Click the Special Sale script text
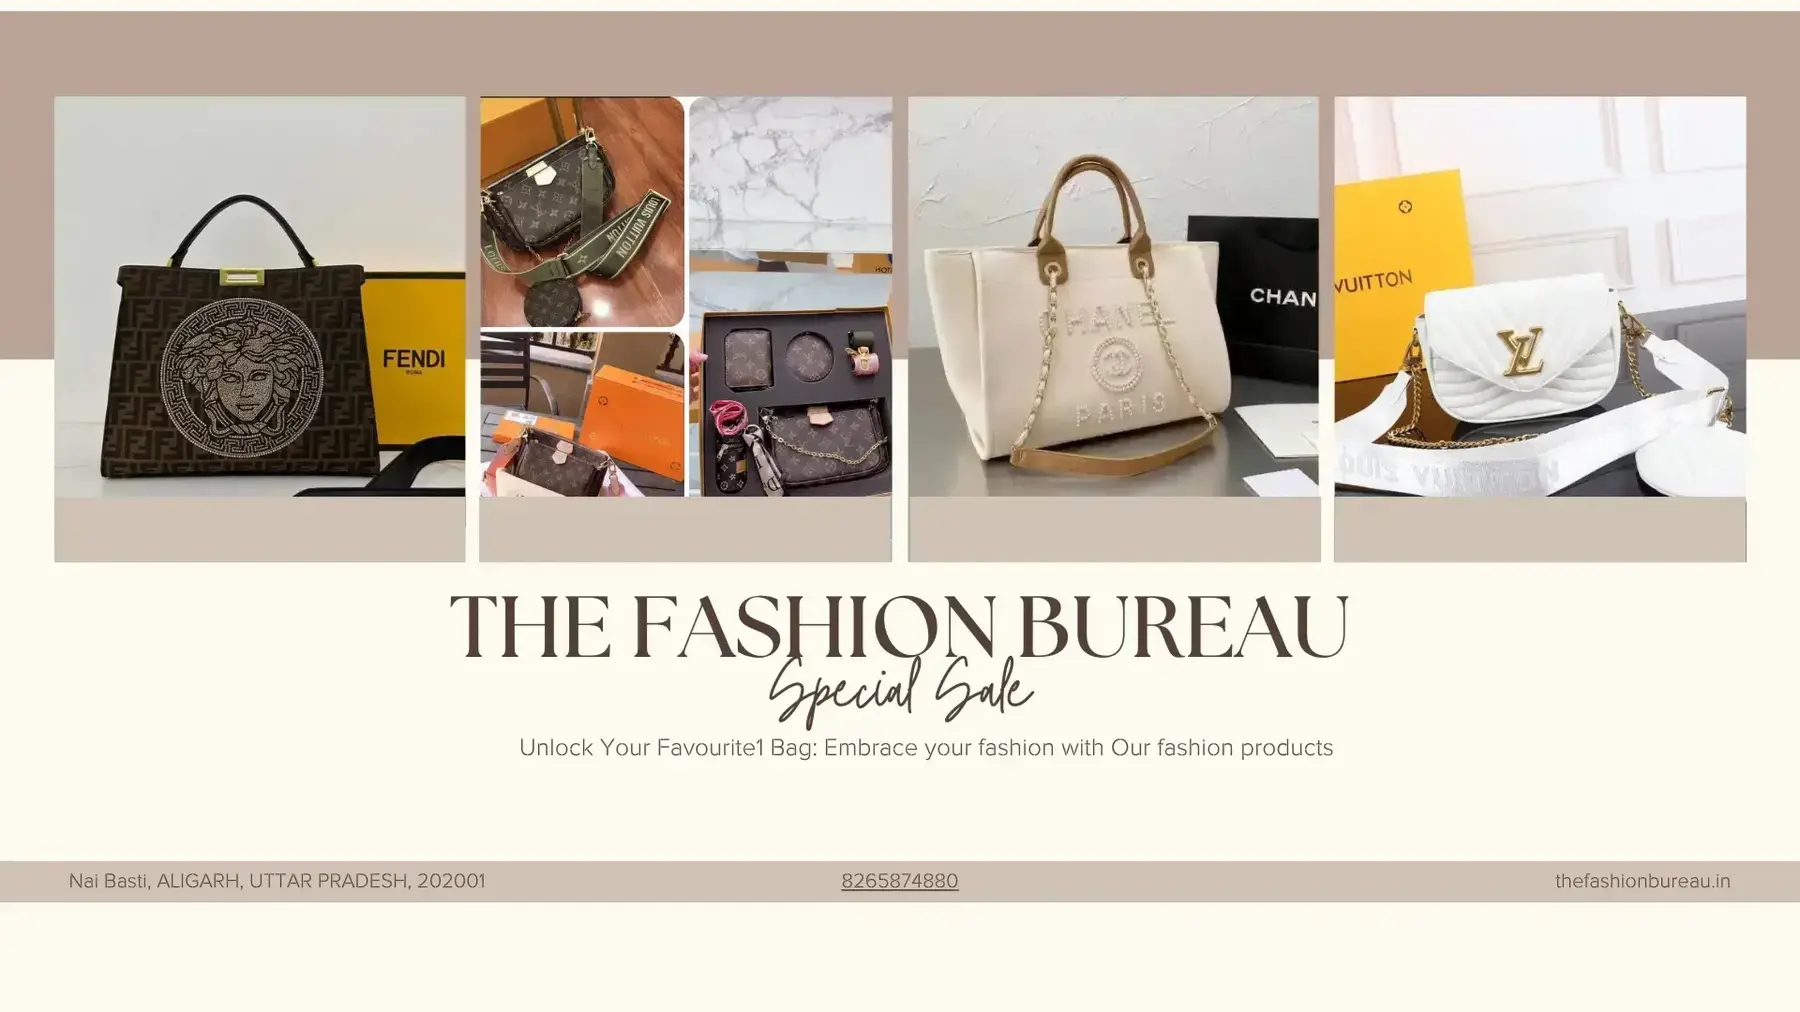 pyautogui.click(x=900, y=690)
